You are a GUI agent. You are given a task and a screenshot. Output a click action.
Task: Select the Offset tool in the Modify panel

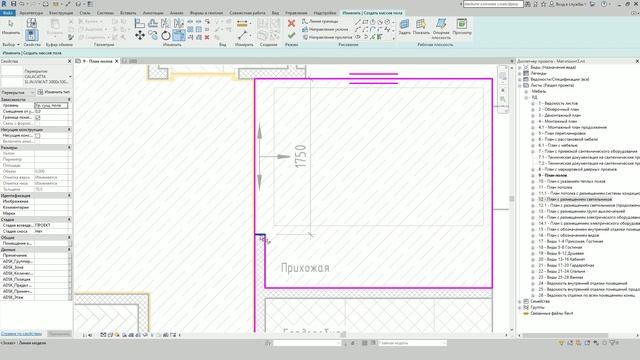pyautogui.click(x=153, y=23)
